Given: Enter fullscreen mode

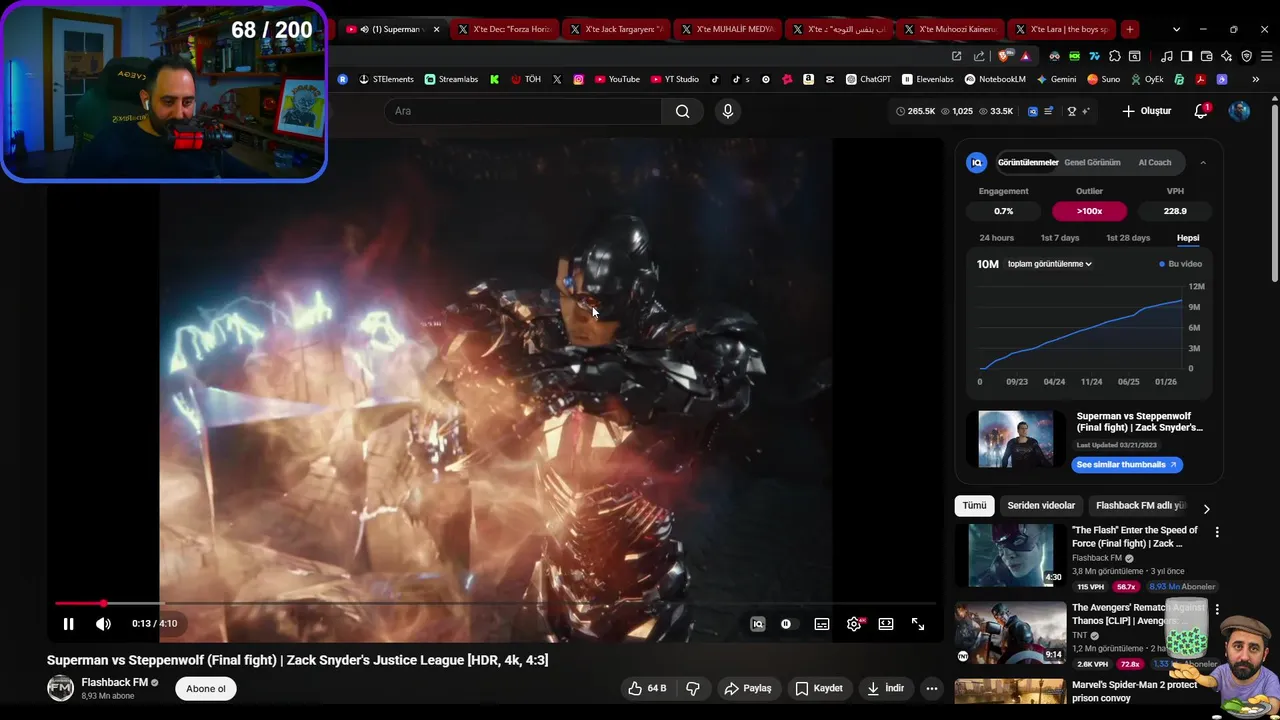Looking at the screenshot, I should point(918,624).
